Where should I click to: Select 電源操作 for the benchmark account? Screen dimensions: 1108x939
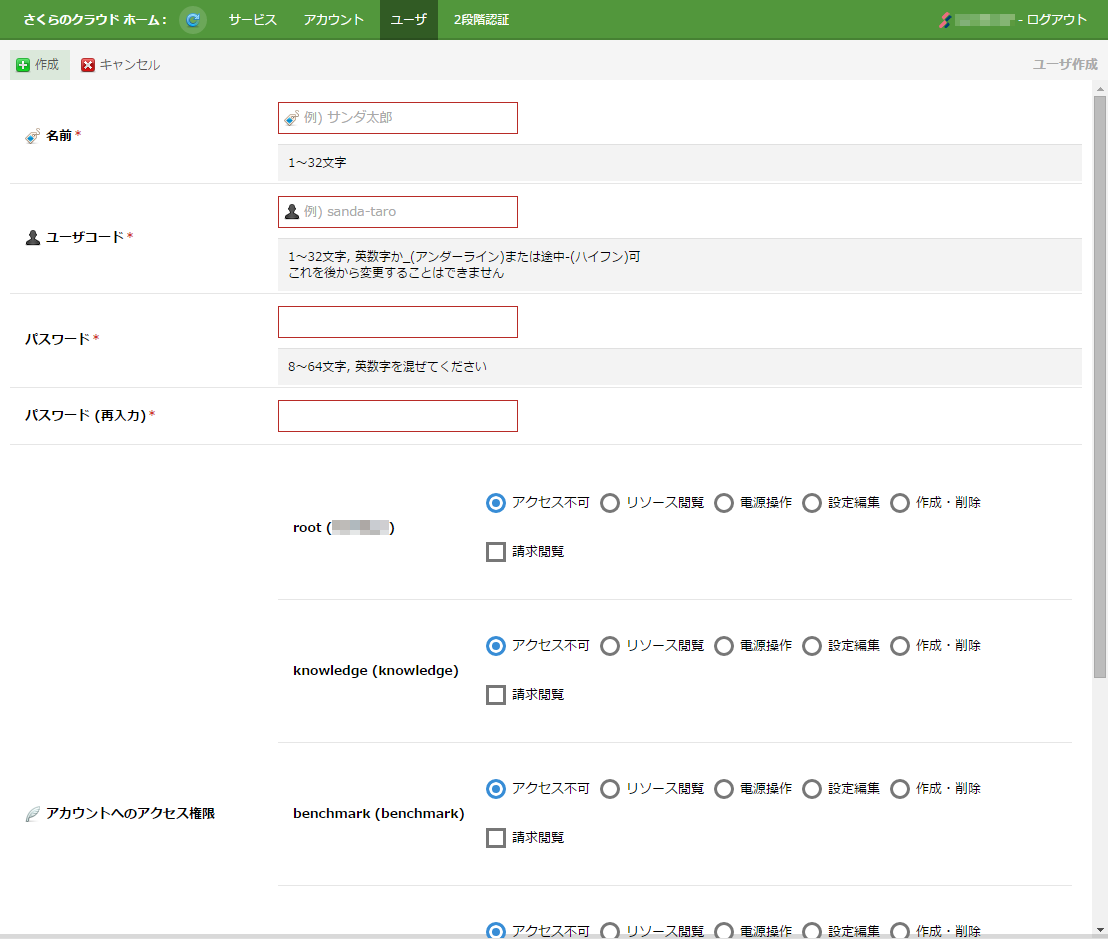coord(724,789)
